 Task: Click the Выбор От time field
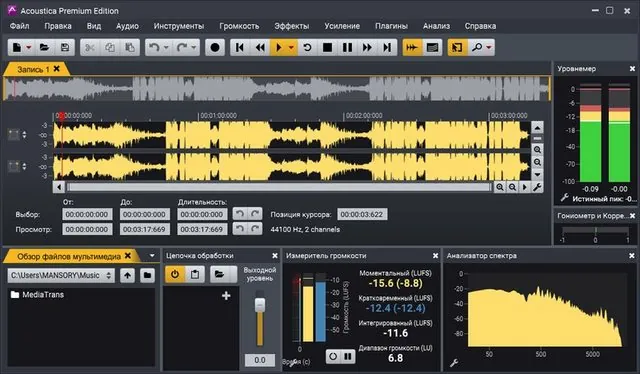(x=87, y=214)
